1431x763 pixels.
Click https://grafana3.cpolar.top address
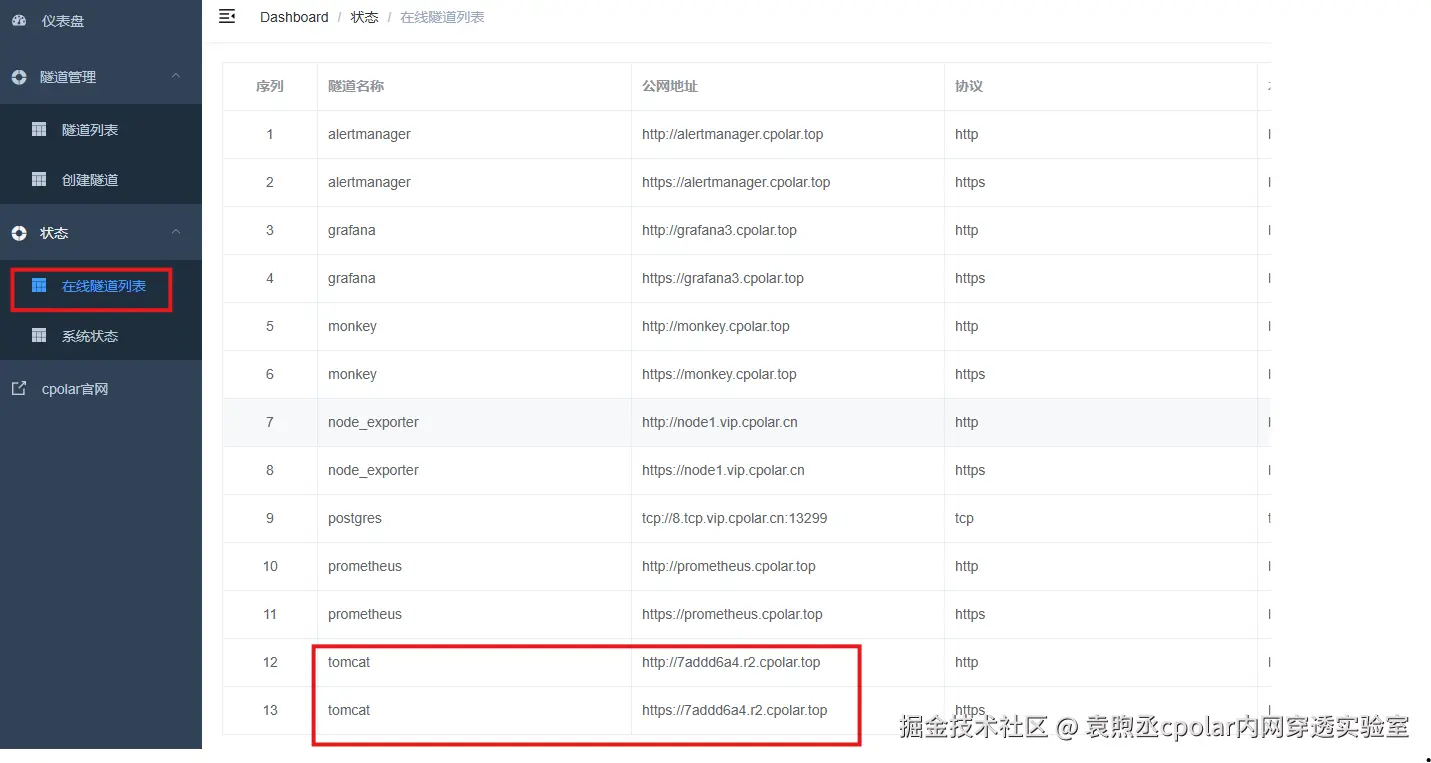pos(723,278)
